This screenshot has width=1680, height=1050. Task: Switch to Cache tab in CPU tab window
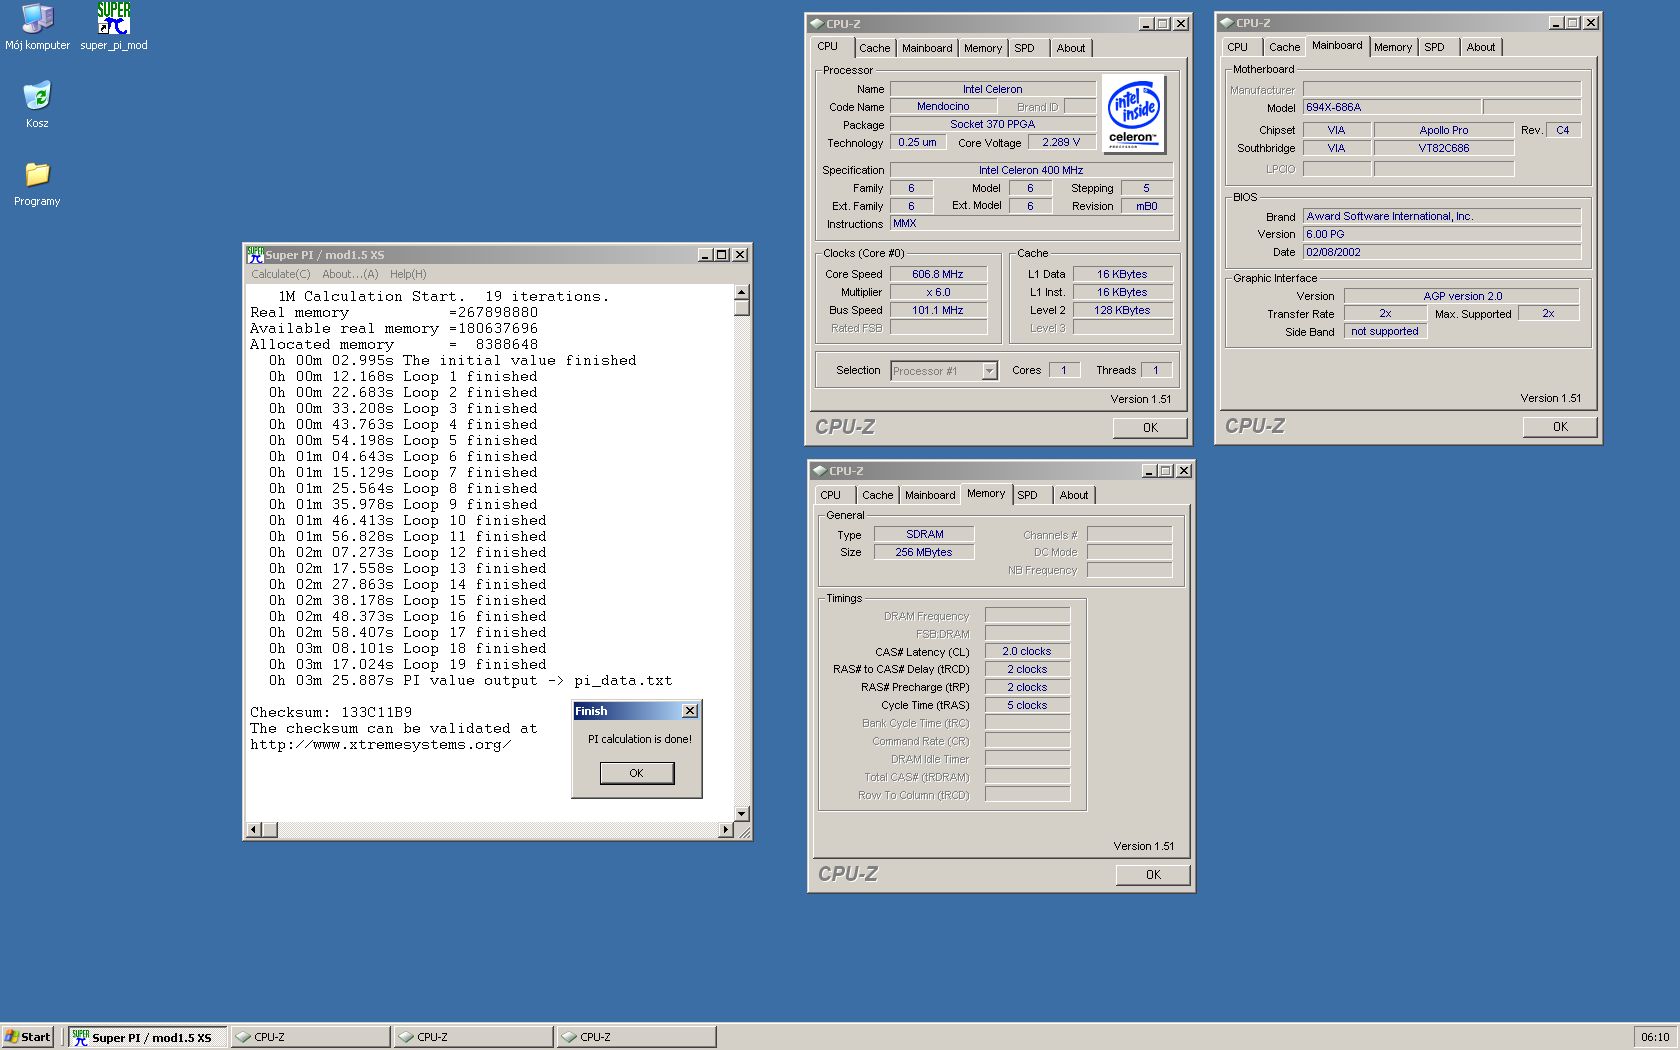click(874, 48)
